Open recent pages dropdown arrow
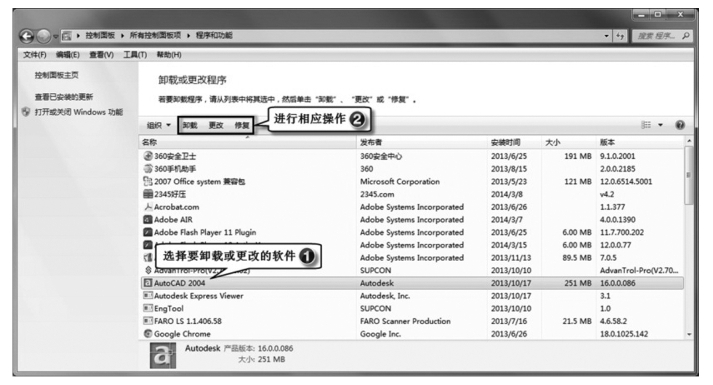The image size is (713, 385). pyautogui.click(x=55, y=36)
